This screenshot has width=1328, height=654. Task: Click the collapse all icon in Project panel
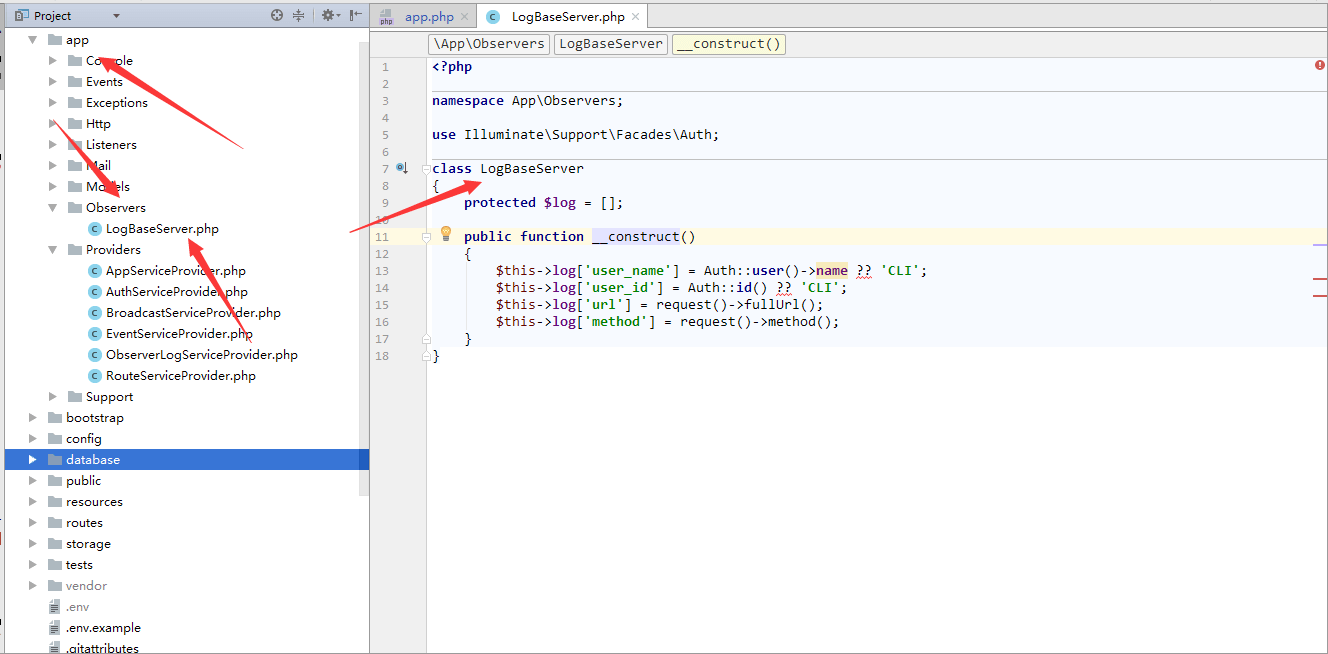point(298,15)
